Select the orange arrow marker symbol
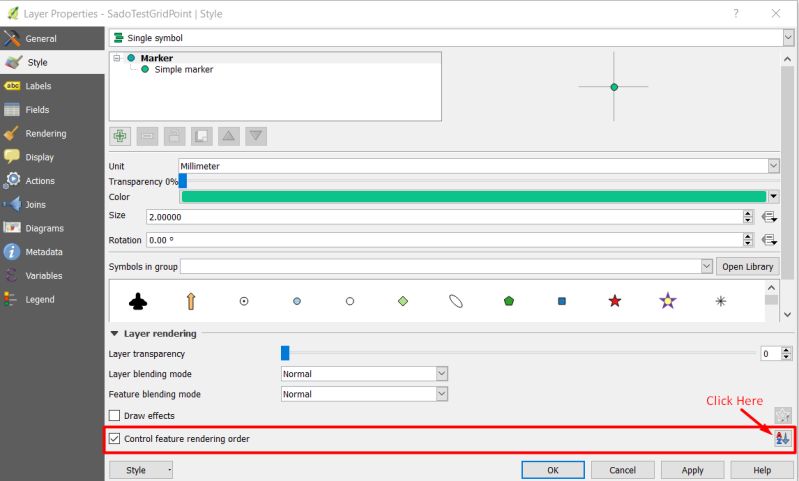The image size is (799, 481). point(191,301)
